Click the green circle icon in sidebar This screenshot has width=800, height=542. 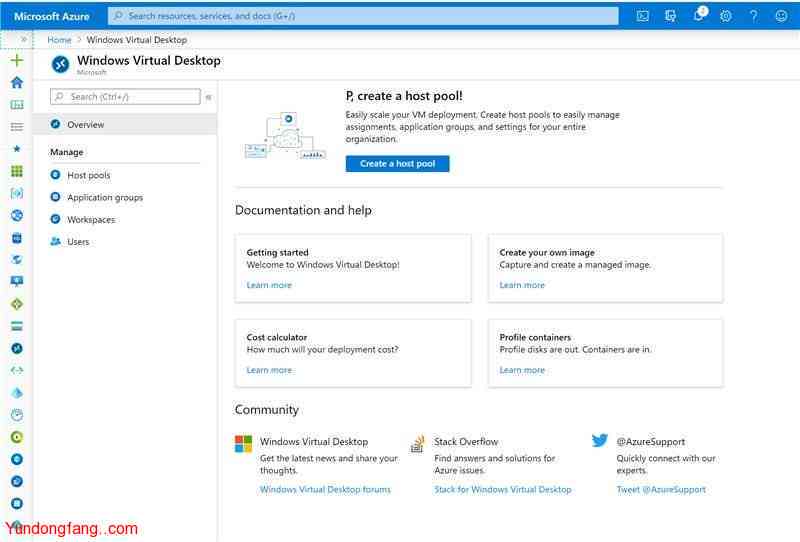17,437
